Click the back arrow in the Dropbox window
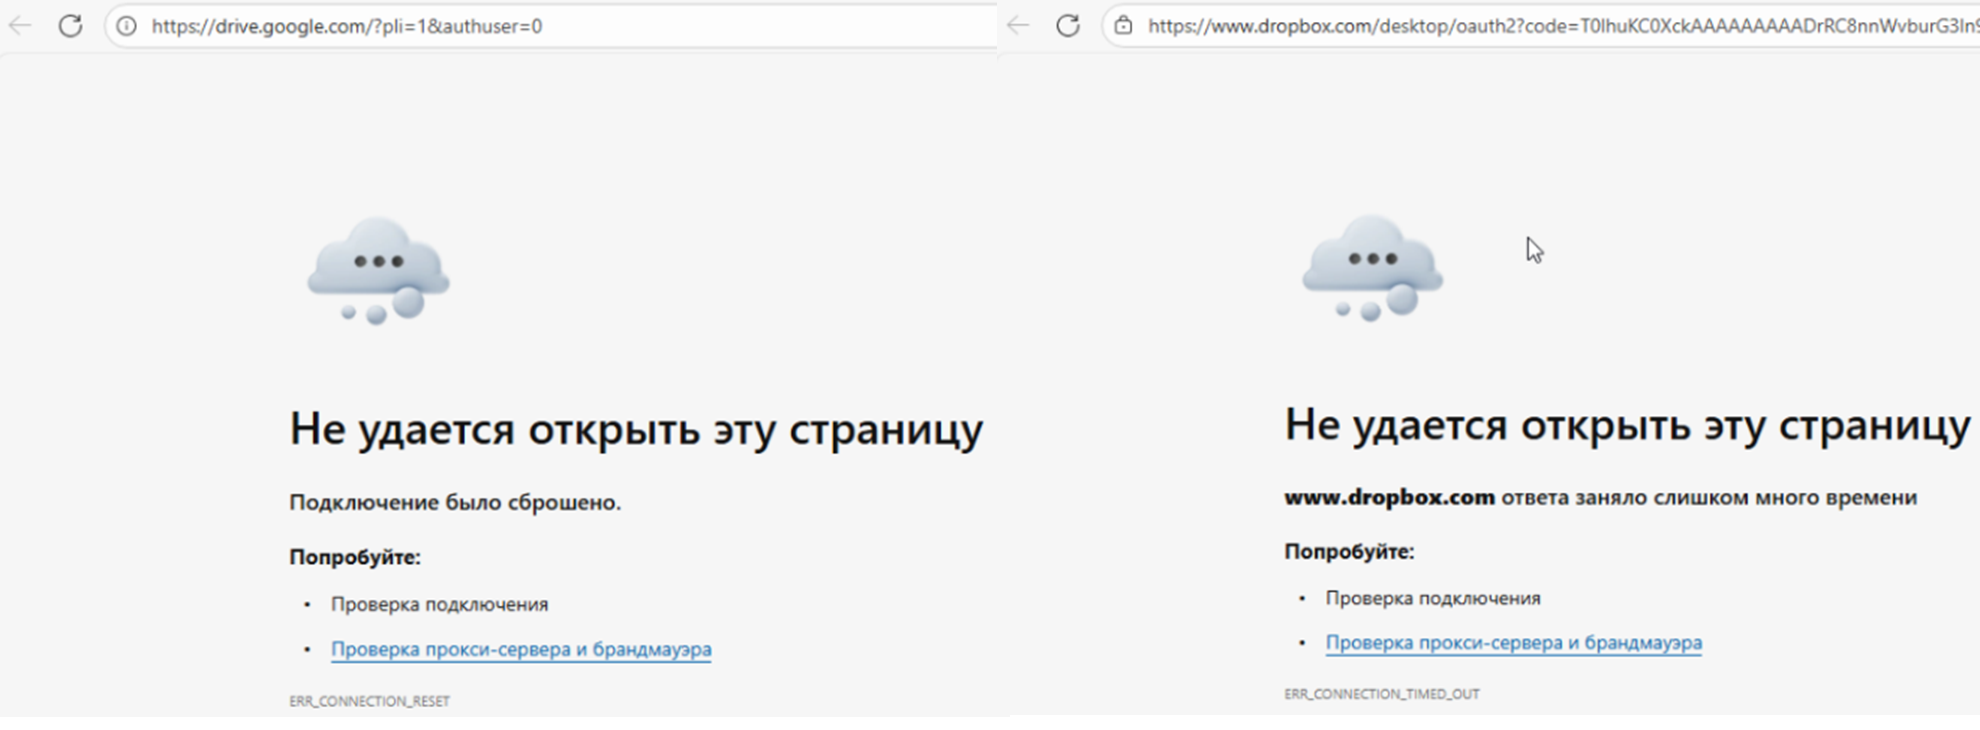 1018,26
